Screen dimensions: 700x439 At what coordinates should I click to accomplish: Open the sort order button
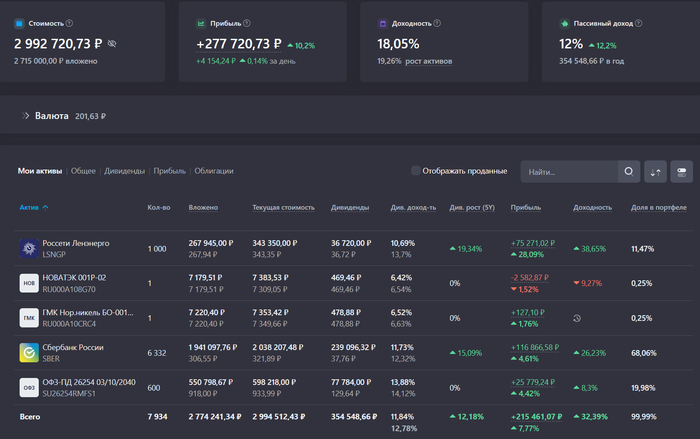656,171
